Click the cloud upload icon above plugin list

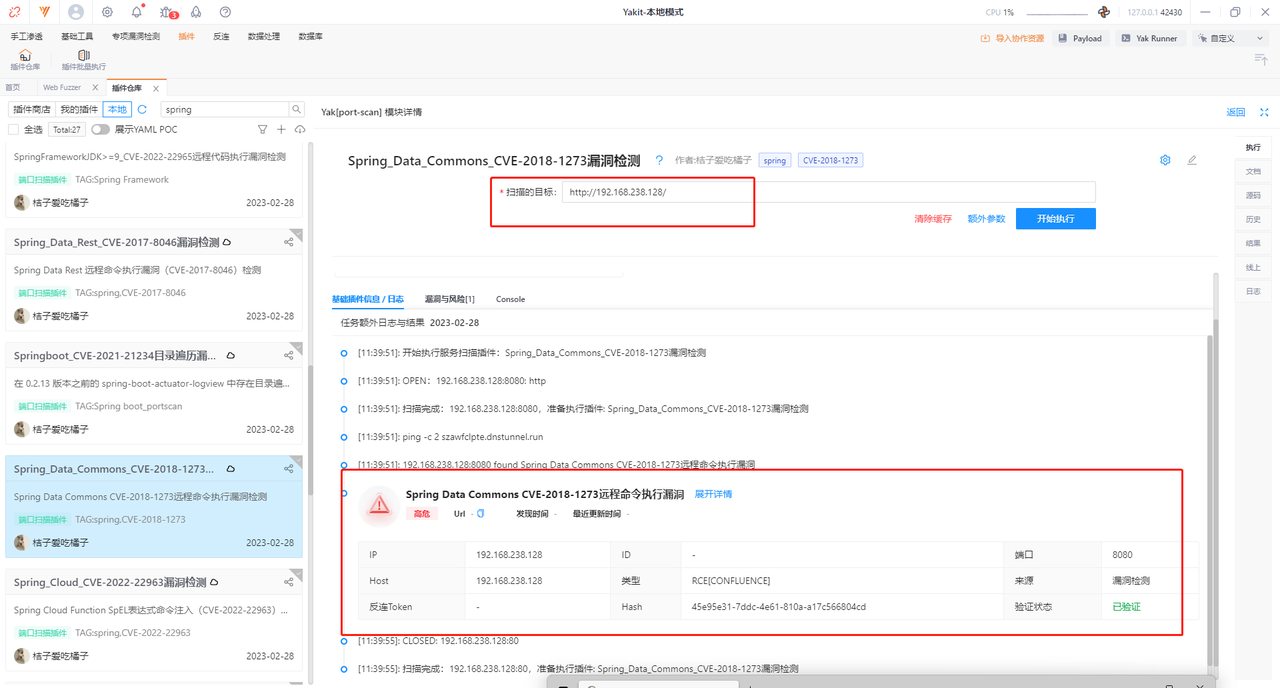click(300, 129)
